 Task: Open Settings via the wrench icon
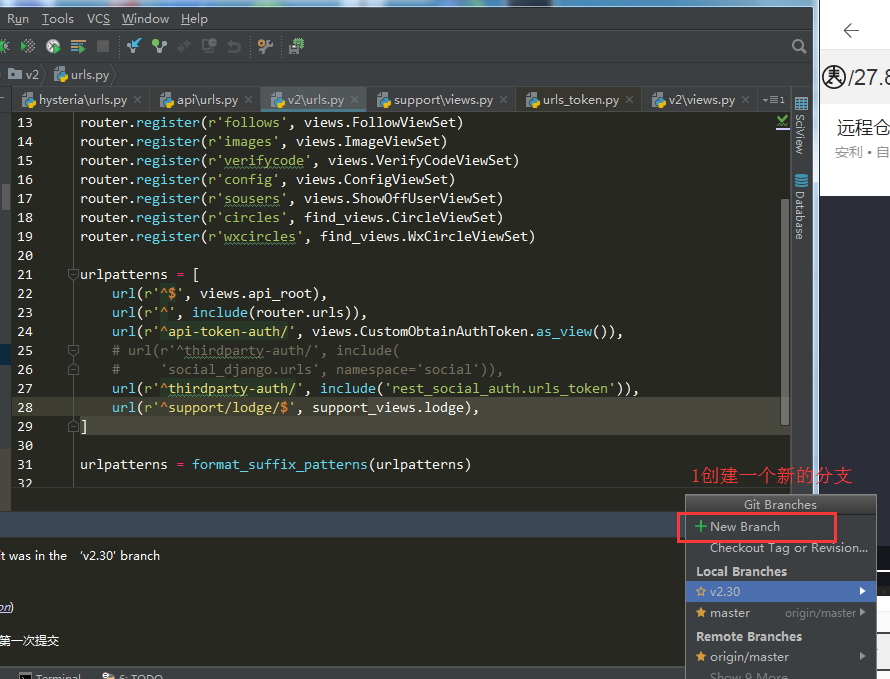[x=265, y=46]
